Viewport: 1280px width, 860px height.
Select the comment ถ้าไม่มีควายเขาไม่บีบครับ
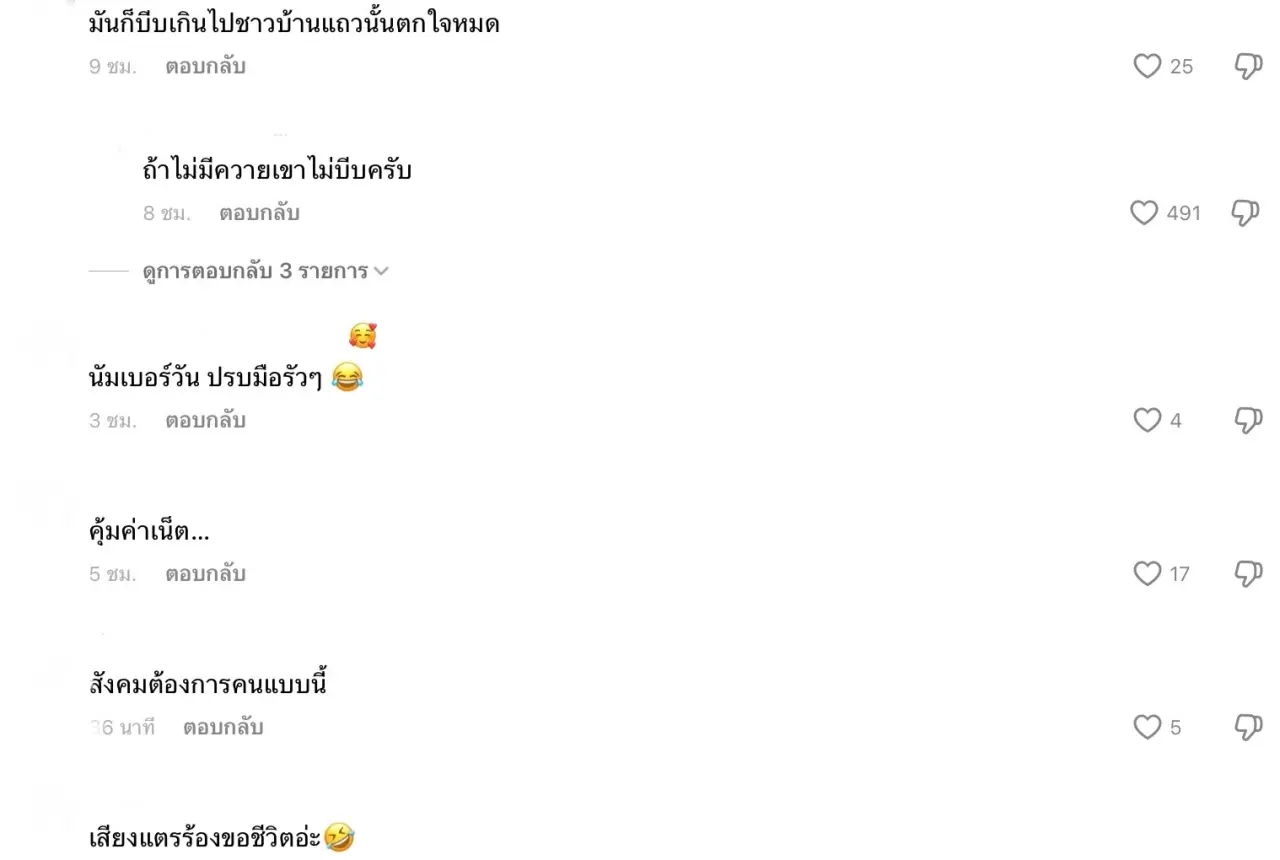point(277,171)
